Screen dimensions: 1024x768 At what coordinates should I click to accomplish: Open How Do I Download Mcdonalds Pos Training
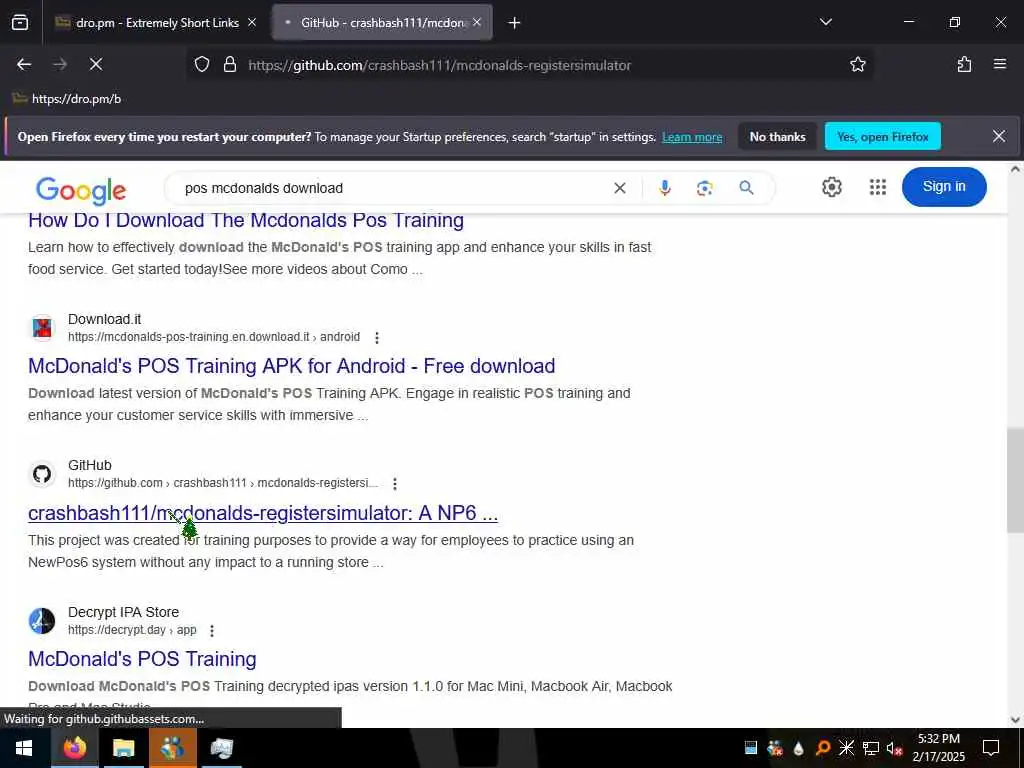pos(246,221)
